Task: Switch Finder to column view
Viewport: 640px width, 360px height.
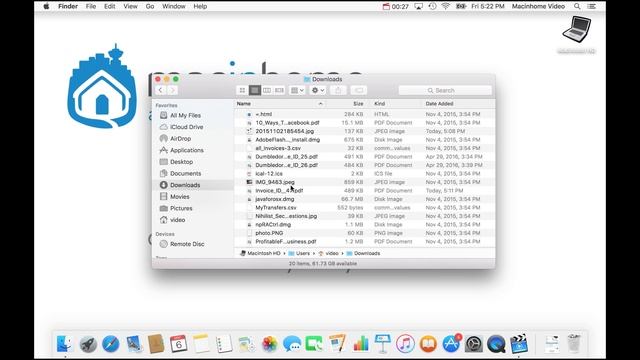Action: pos(267,90)
